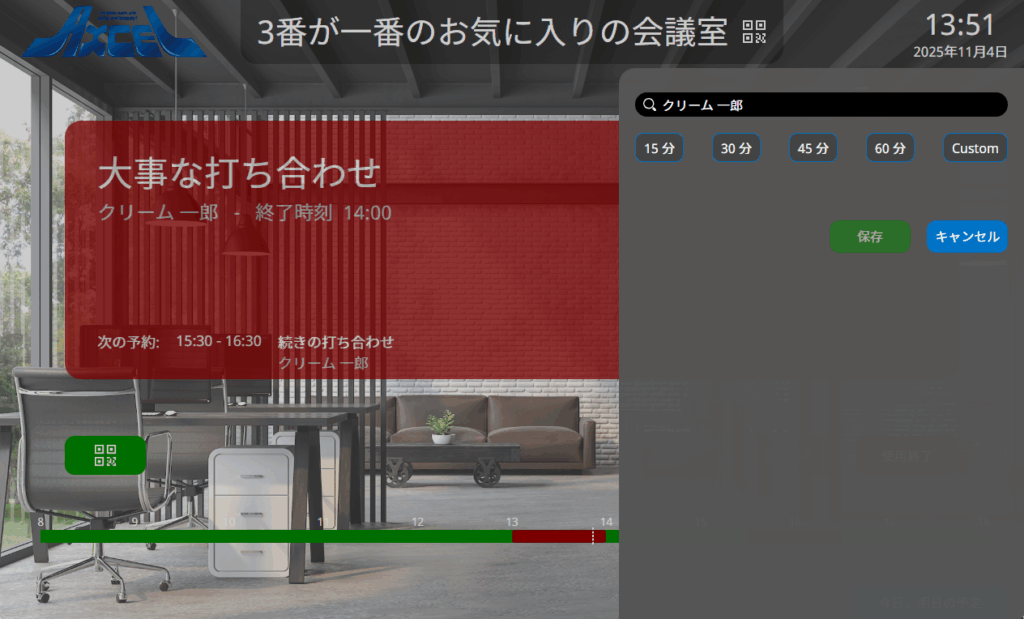Open the next booking 続きの打ち合わせ
1024x619 pixels.
tap(335, 342)
